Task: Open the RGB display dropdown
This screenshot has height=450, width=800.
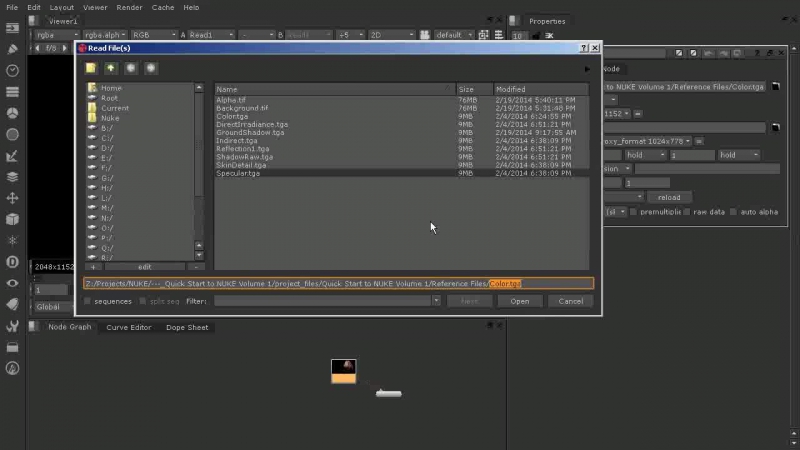Action: (154, 35)
